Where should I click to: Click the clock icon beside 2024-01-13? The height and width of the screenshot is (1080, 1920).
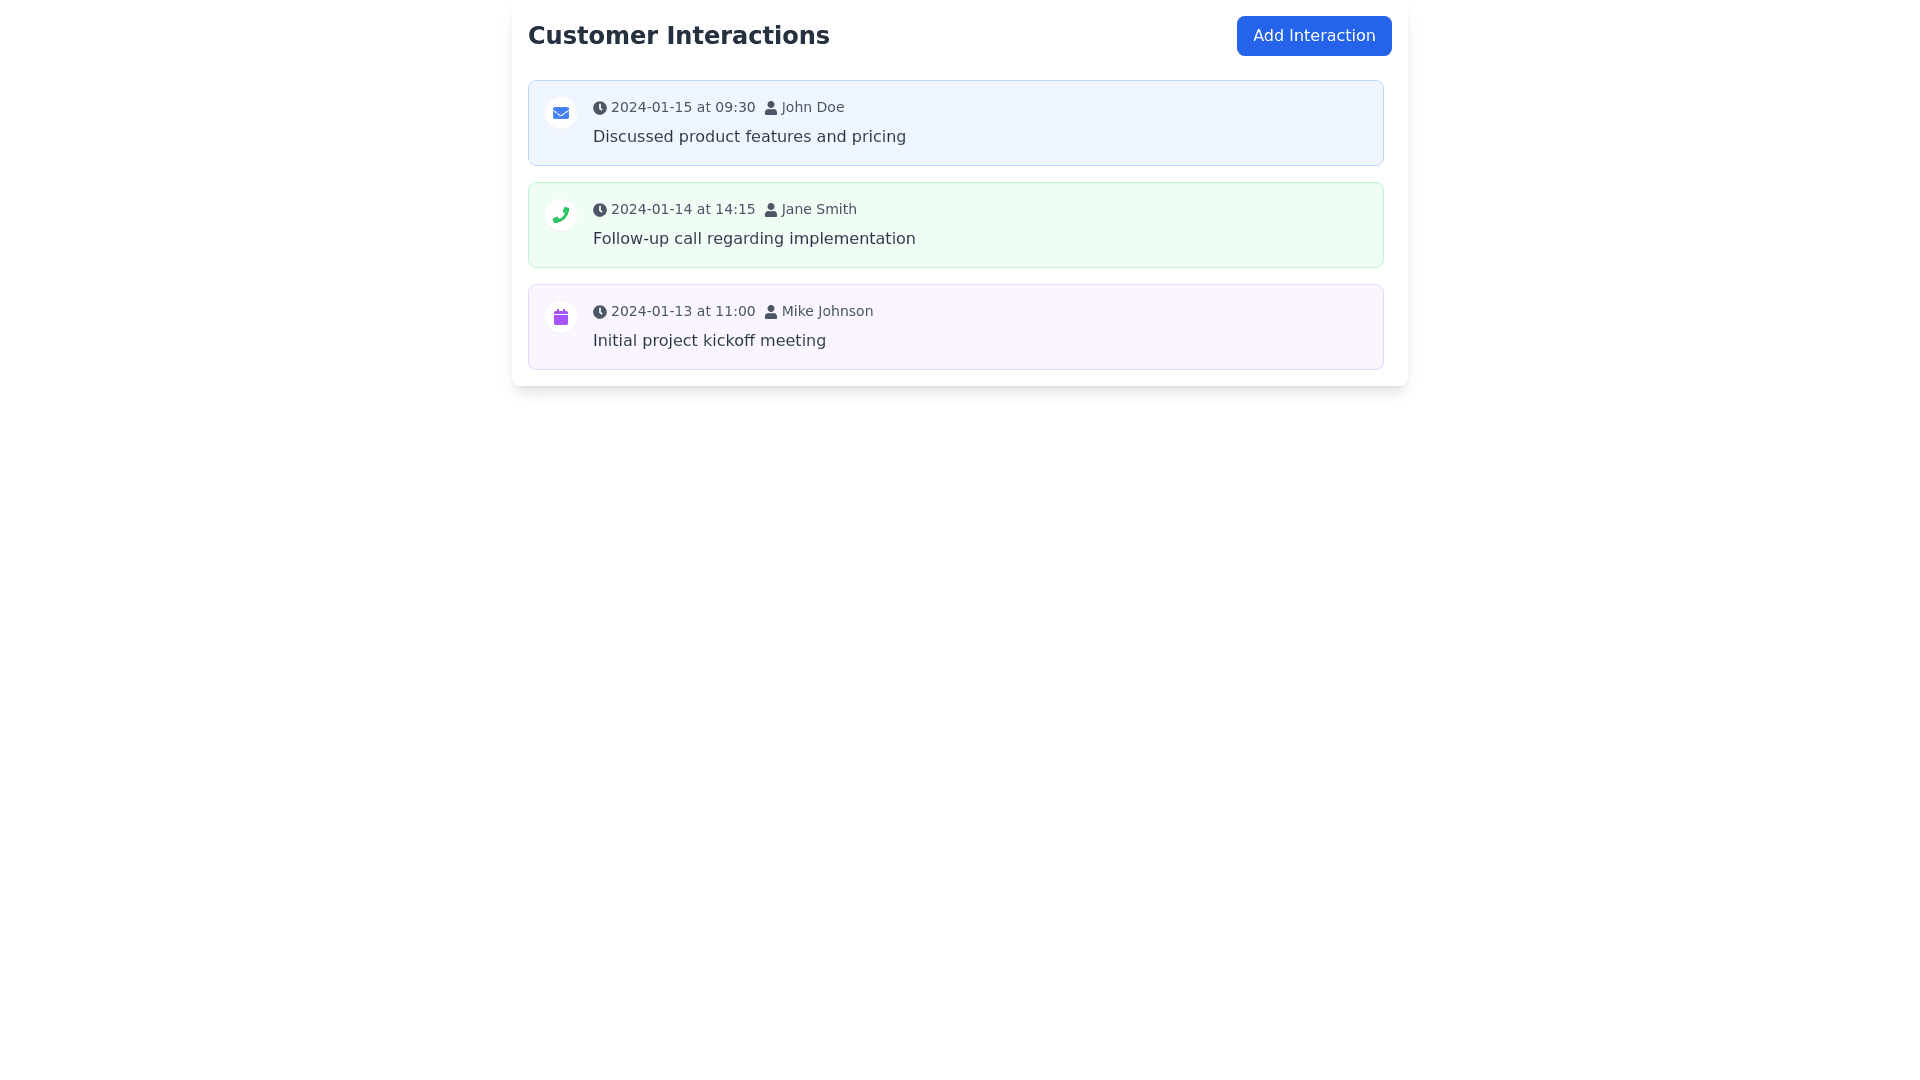(x=600, y=312)
